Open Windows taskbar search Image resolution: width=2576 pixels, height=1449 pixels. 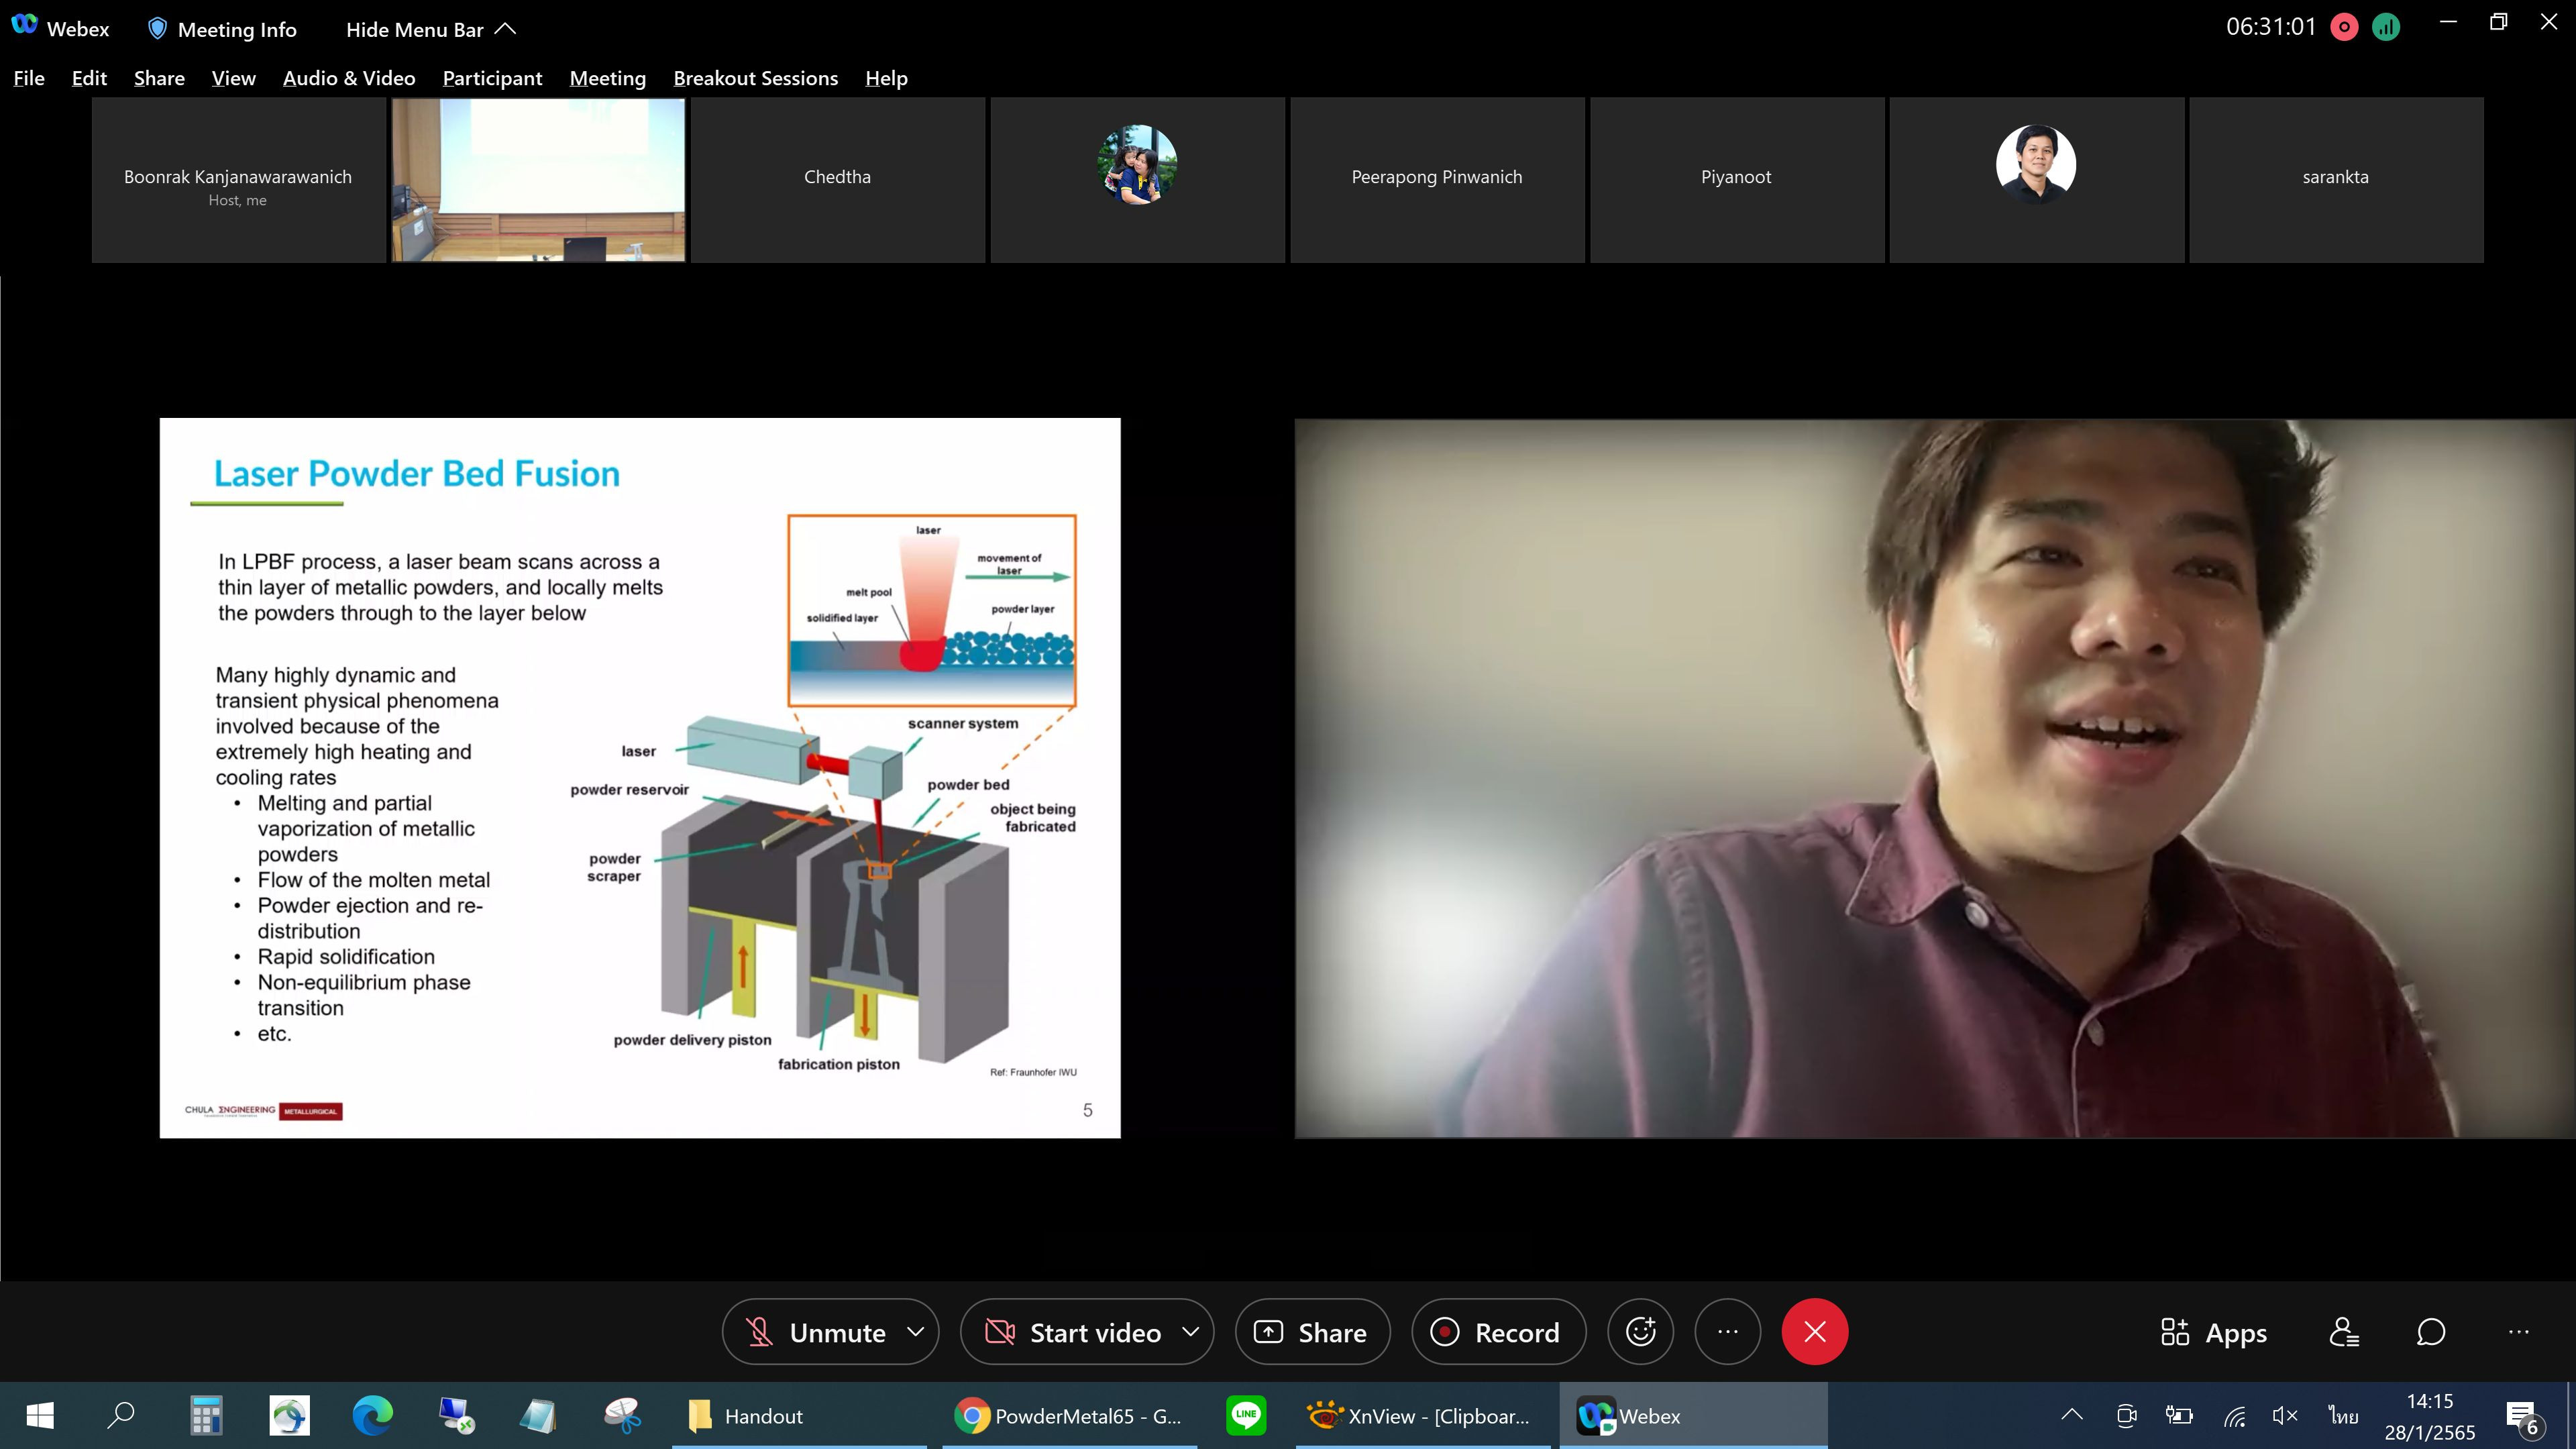click(121, 1416)
